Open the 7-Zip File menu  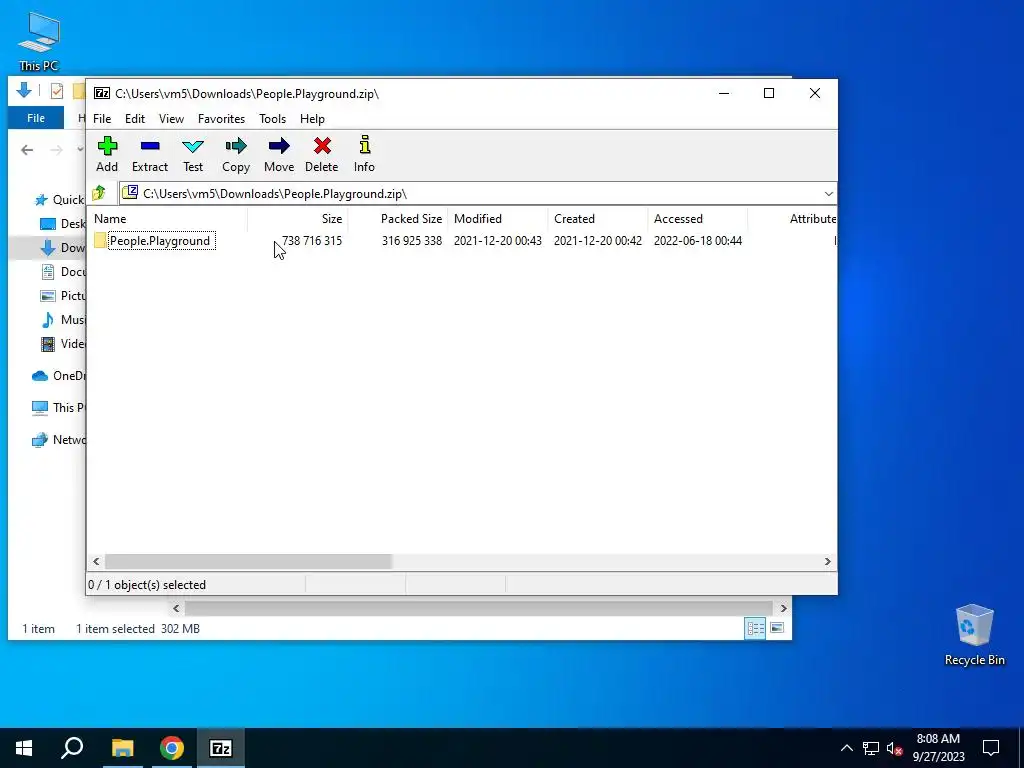tap(102, 119)
